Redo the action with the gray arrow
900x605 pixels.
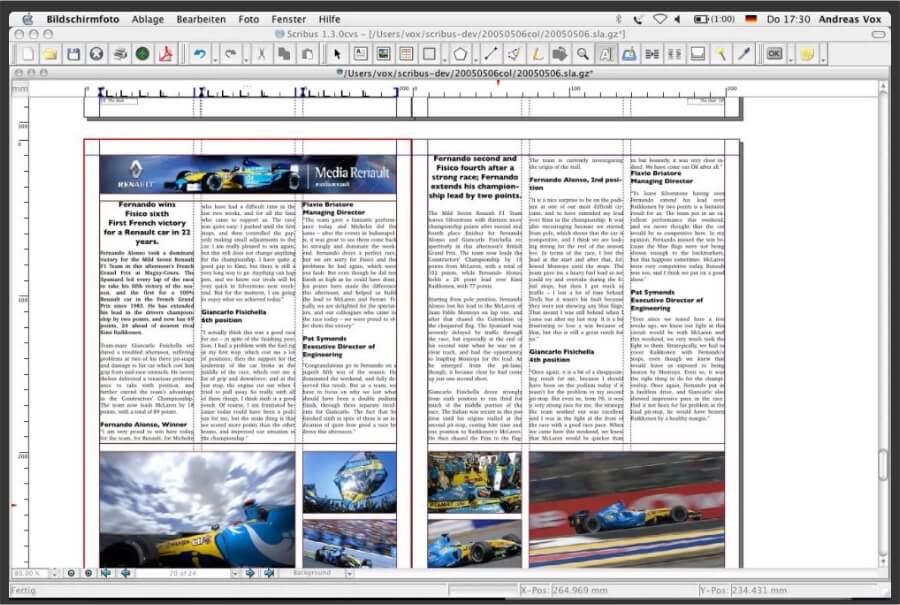(x=231, y=55)
